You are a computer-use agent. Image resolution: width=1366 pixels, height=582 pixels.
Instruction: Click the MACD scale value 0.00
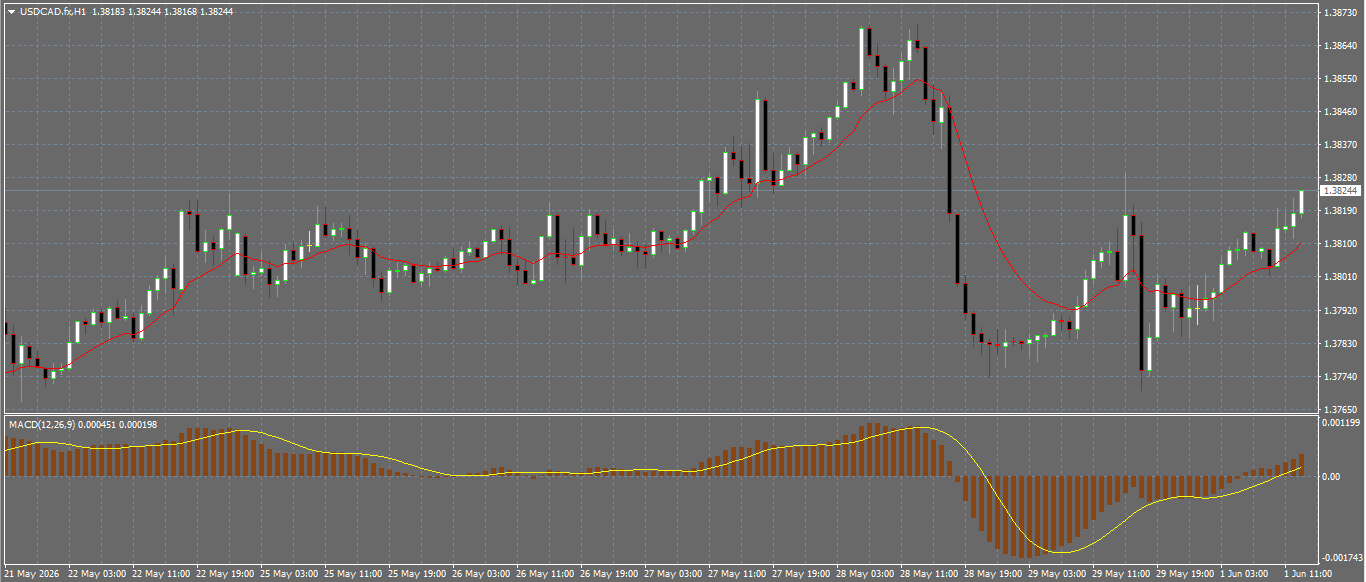click(1331, 476)
